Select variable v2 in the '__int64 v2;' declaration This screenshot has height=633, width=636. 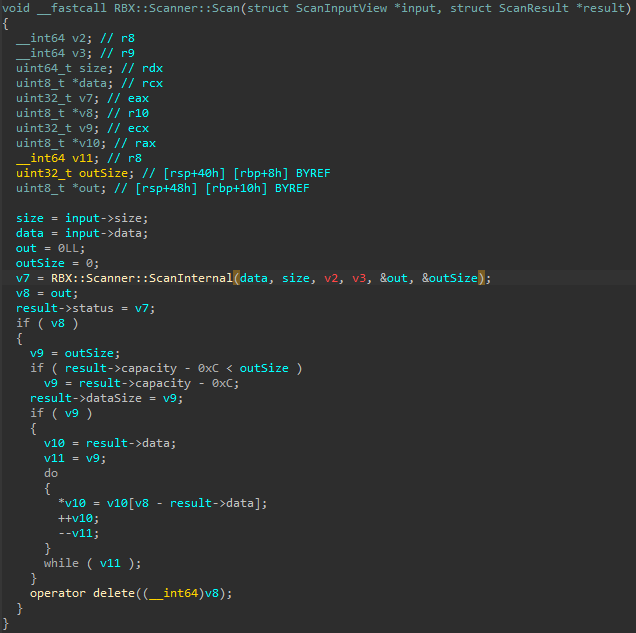click(79, 38)
